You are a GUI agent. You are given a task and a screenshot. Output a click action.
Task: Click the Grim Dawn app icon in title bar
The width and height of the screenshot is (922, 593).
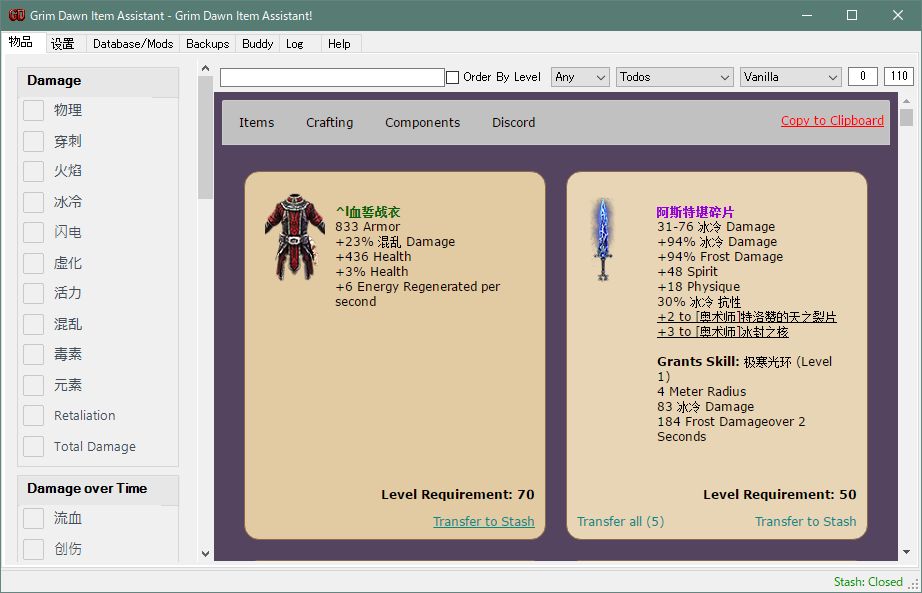(x=16, y=15)
